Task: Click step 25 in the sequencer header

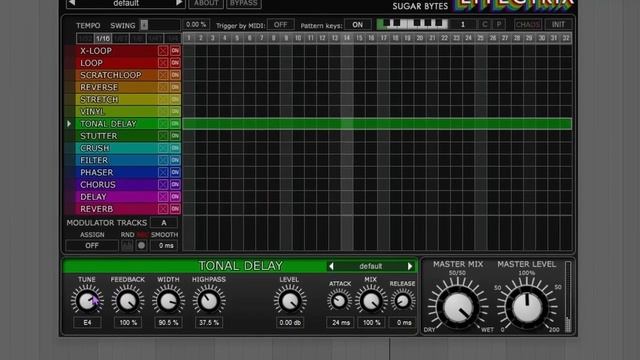Action: 480,38
